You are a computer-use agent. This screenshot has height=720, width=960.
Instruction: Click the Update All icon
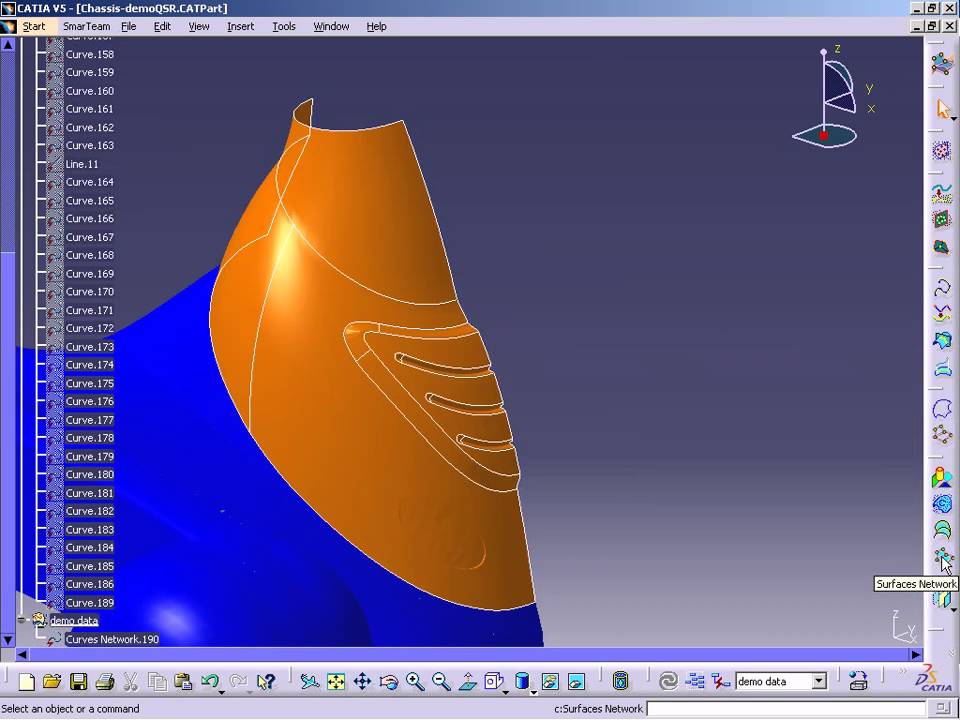[x=668, y=681]
